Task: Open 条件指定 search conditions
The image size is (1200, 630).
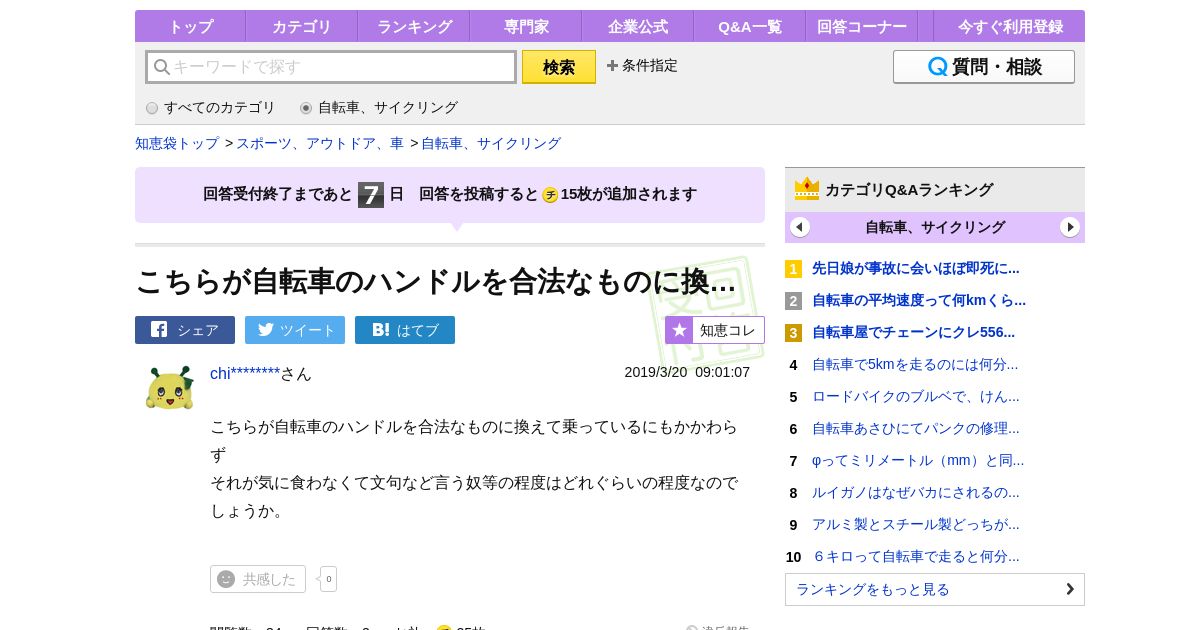Action: coord(642,66)
